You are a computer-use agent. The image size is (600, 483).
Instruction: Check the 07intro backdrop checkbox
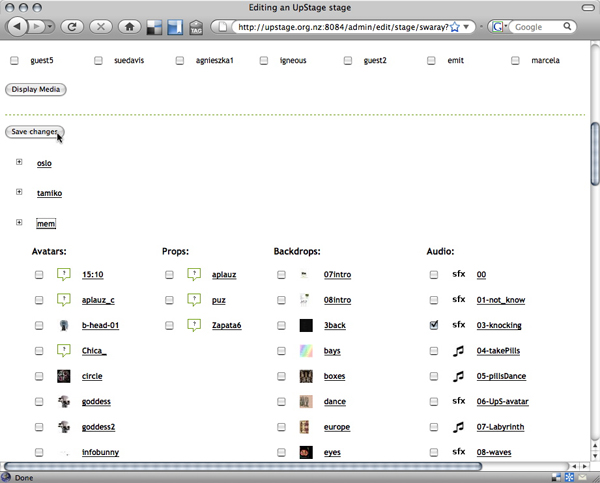coord(281,275)
